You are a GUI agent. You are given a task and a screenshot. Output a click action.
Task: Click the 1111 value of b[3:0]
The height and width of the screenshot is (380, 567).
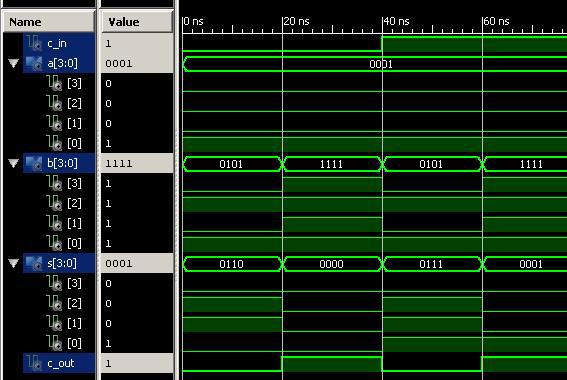pyautogui.click(x=119, y=163)
